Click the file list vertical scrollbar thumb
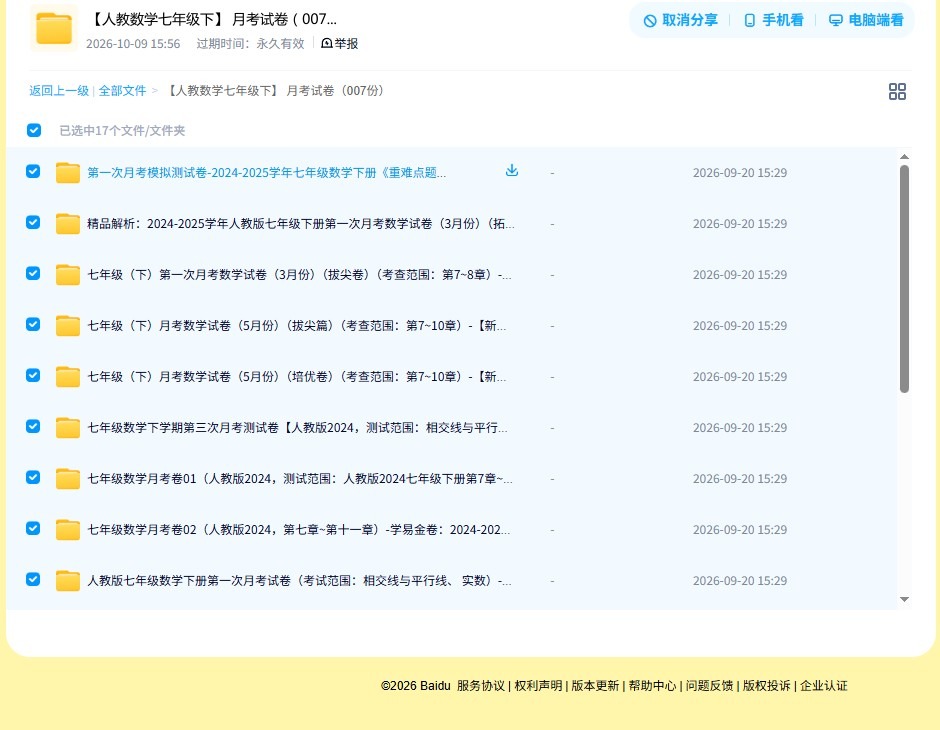This screenshot has width=940, height=730. 904,279
